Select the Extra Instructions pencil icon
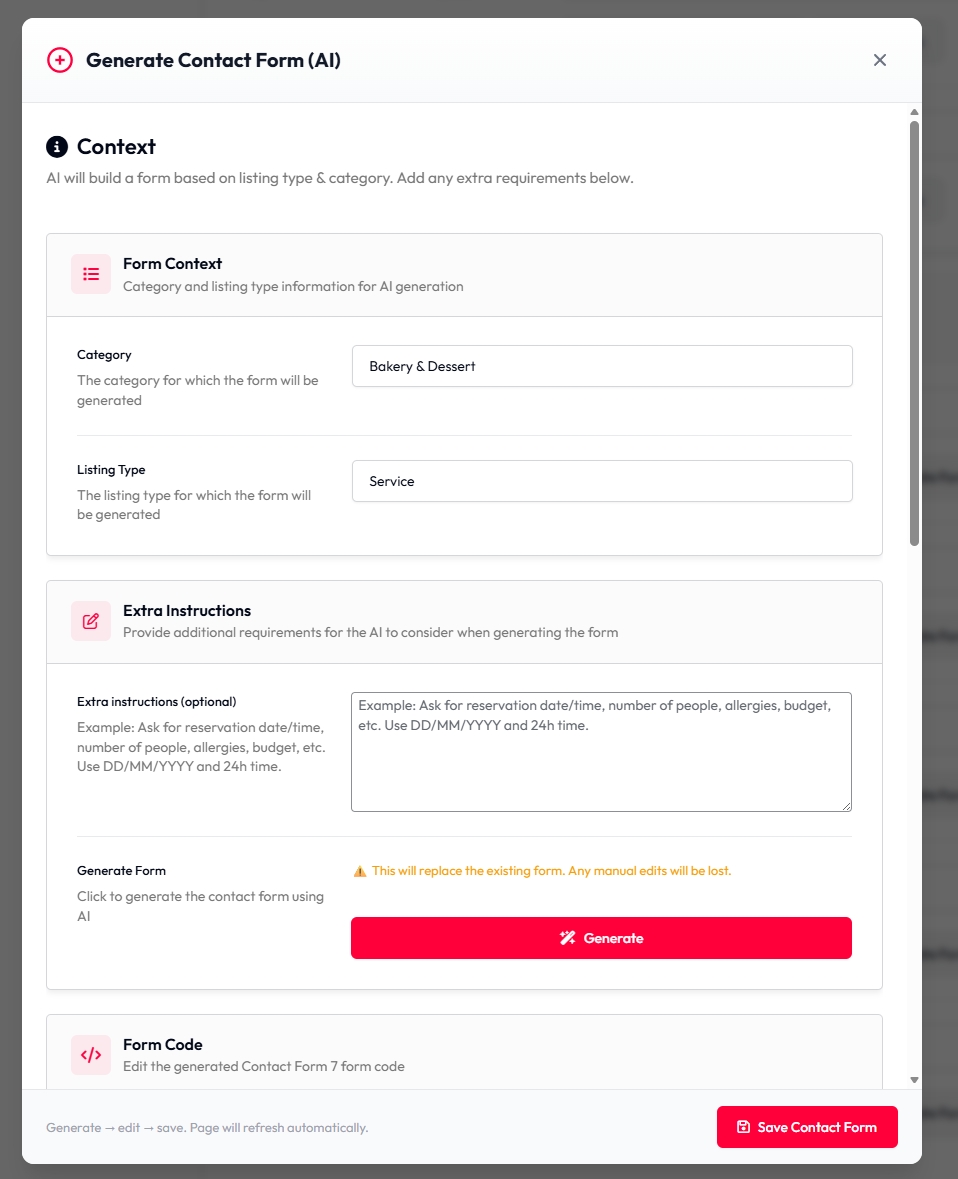Viewport: 958px width, 1179px height. tap(91, 621)
